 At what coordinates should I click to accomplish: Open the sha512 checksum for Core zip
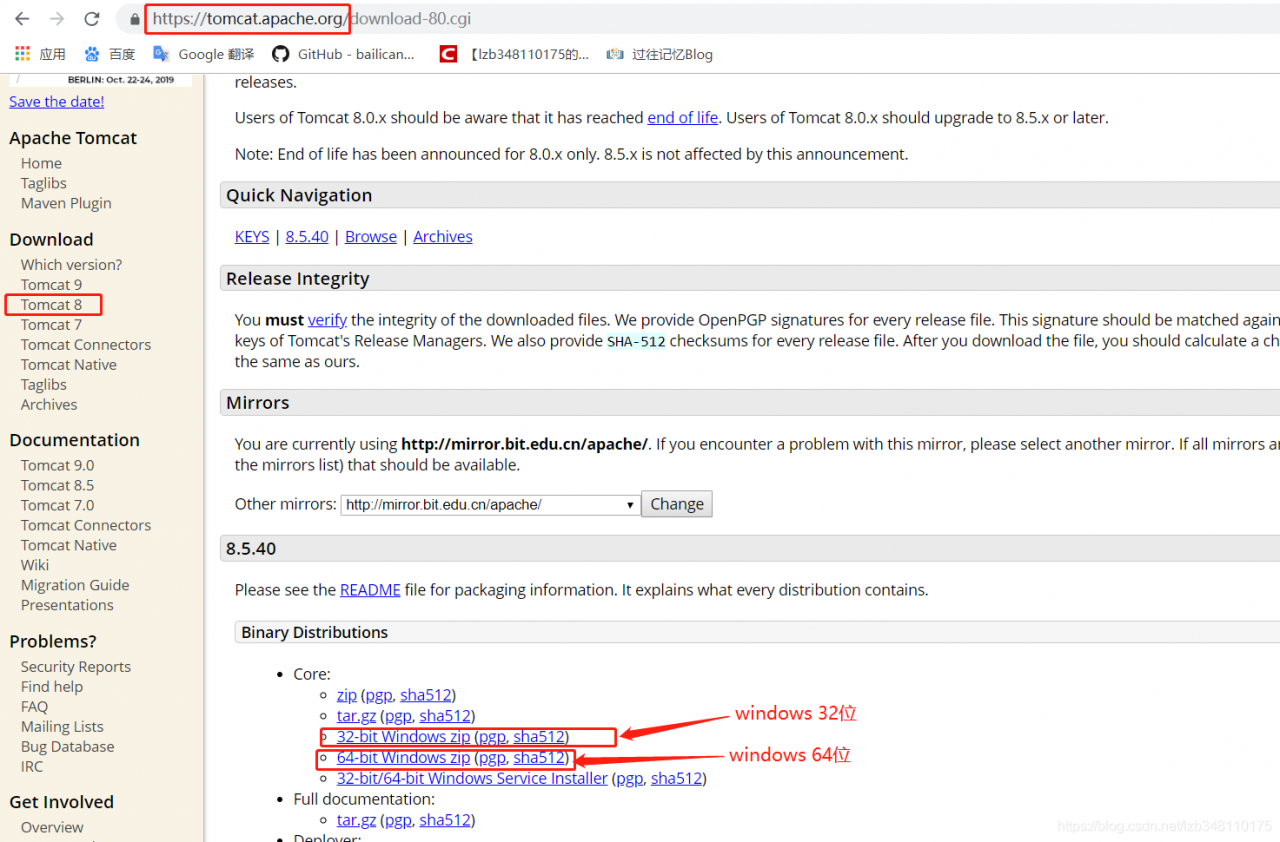pyautogui.click(x=426, y=694)
